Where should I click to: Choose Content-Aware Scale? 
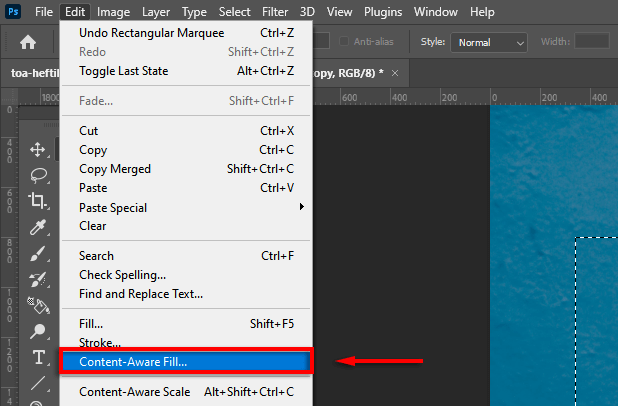186,392
